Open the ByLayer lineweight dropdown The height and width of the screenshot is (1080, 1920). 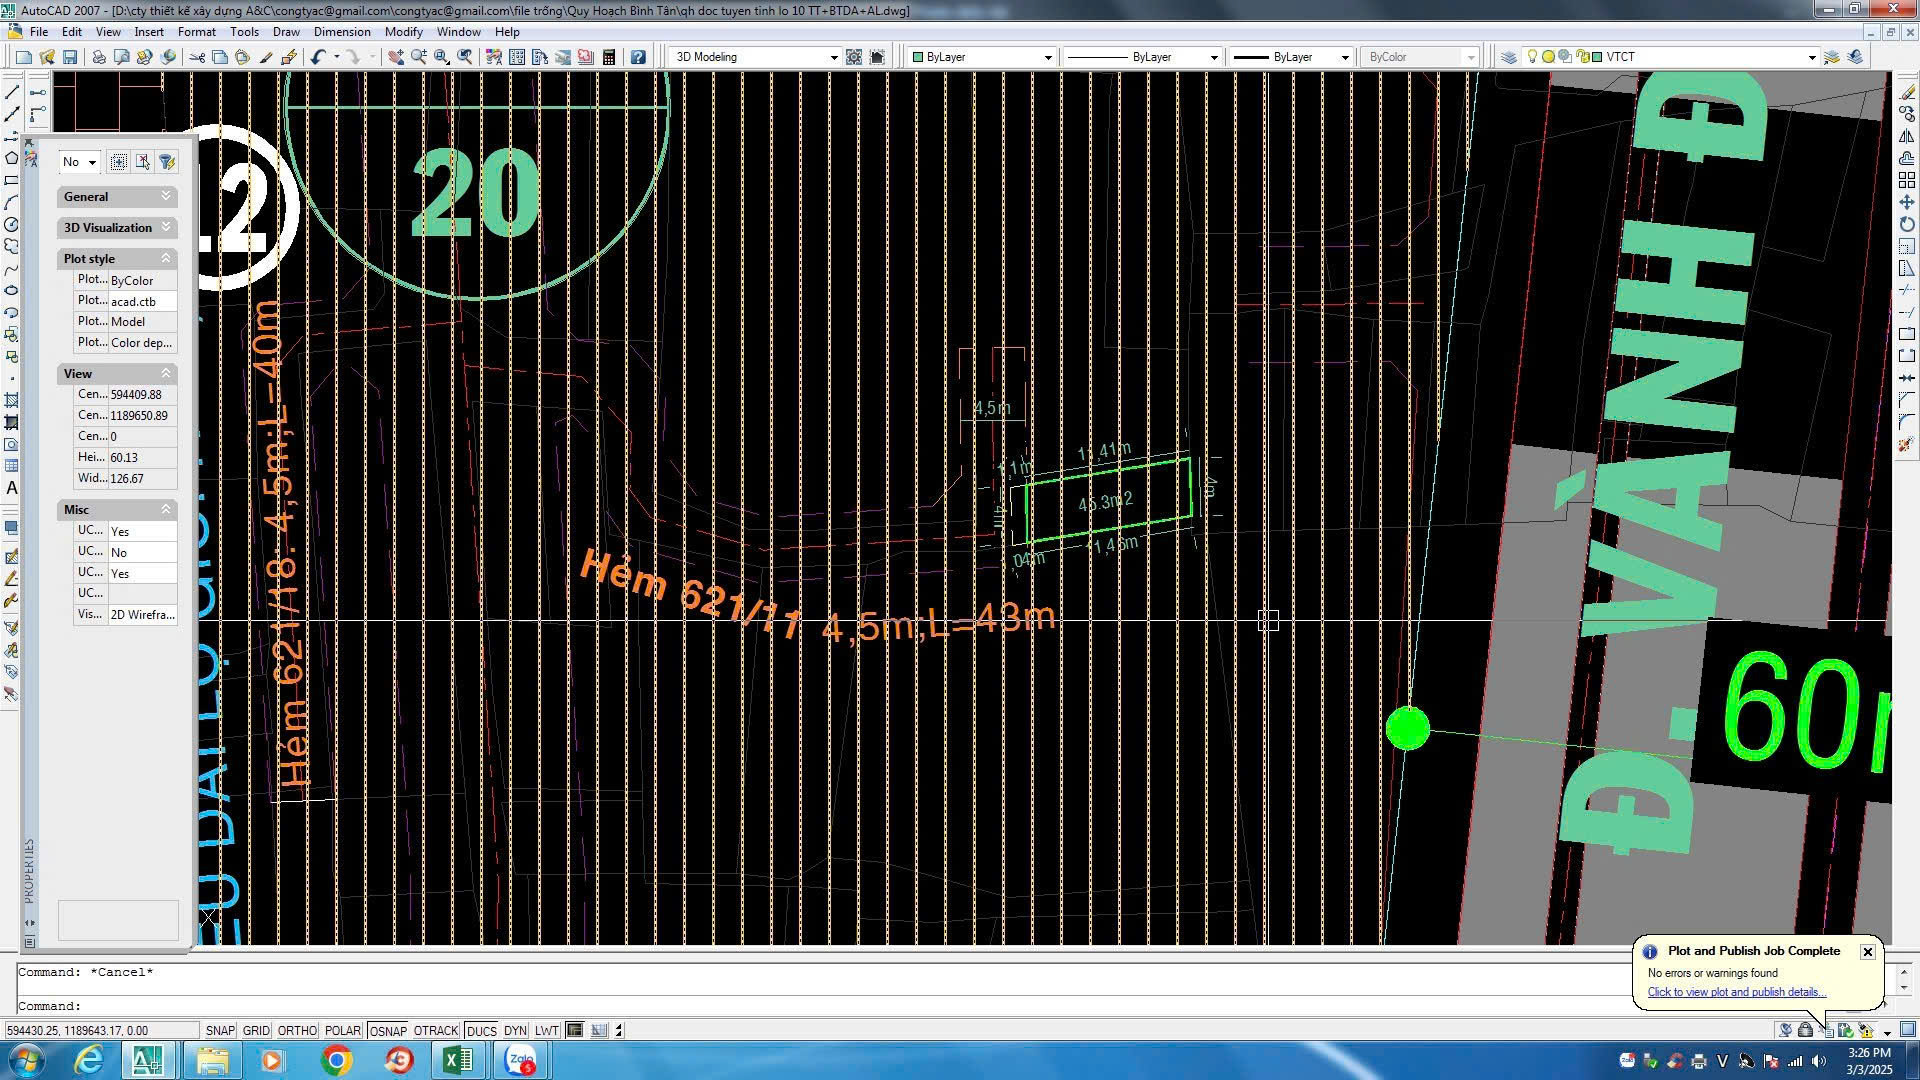point(1344,57)
